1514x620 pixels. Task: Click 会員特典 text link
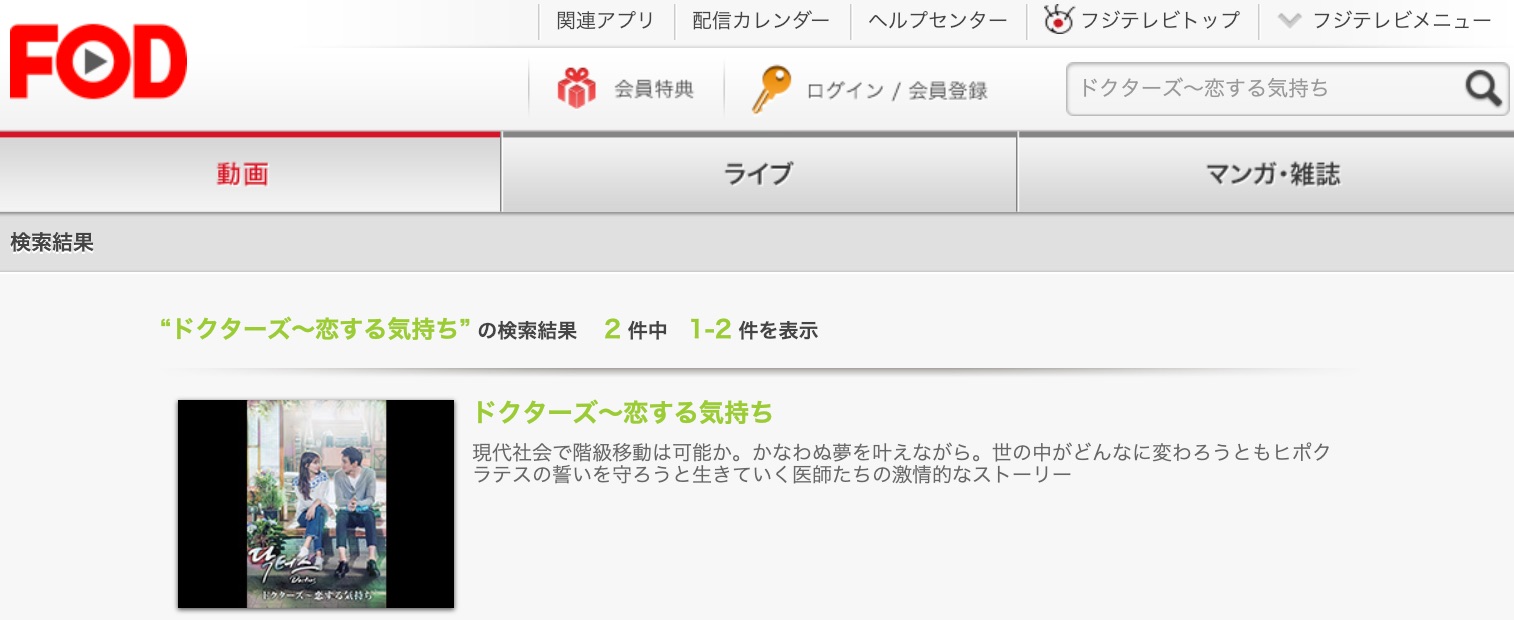(654, 90)
